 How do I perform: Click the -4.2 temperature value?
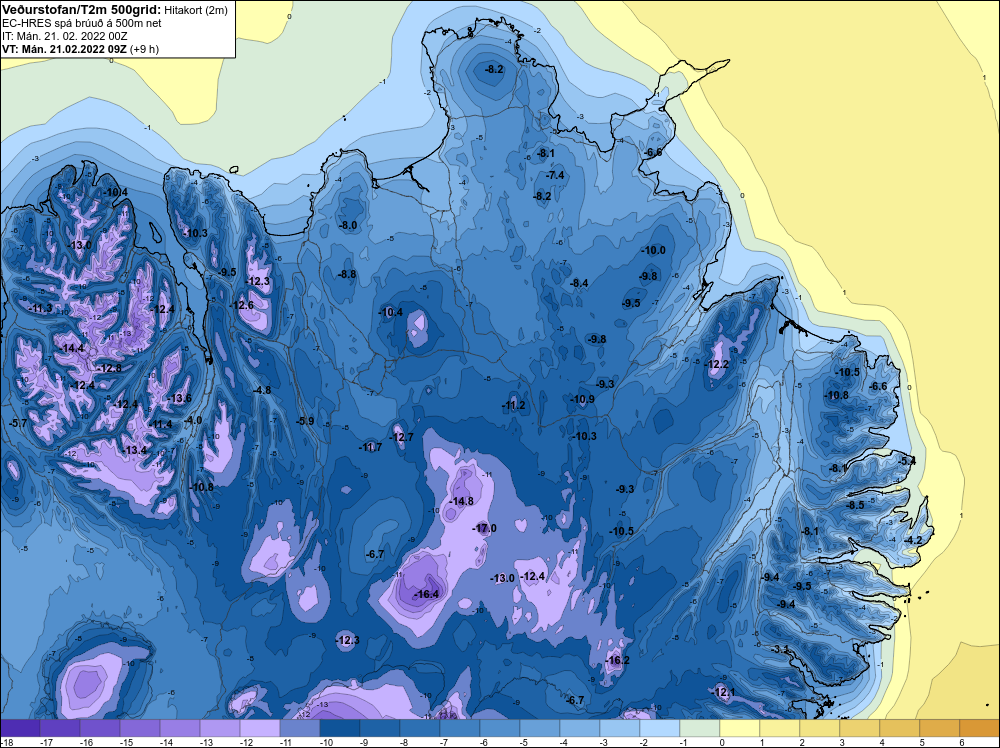pyautogui.click(x=913, y=540)
